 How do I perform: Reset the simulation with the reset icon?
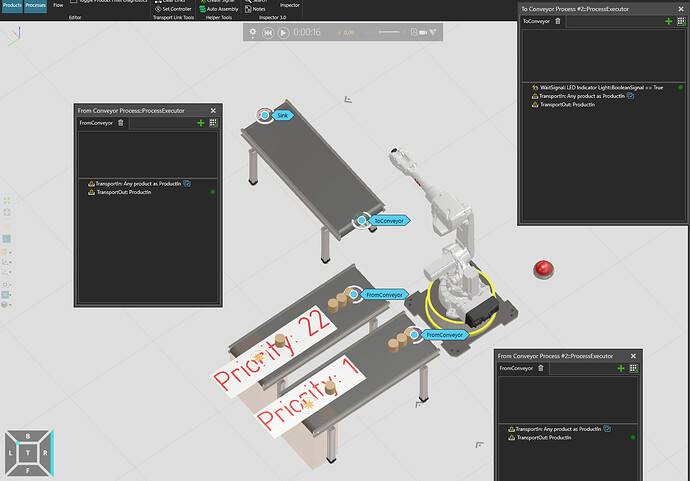(268, 32)
